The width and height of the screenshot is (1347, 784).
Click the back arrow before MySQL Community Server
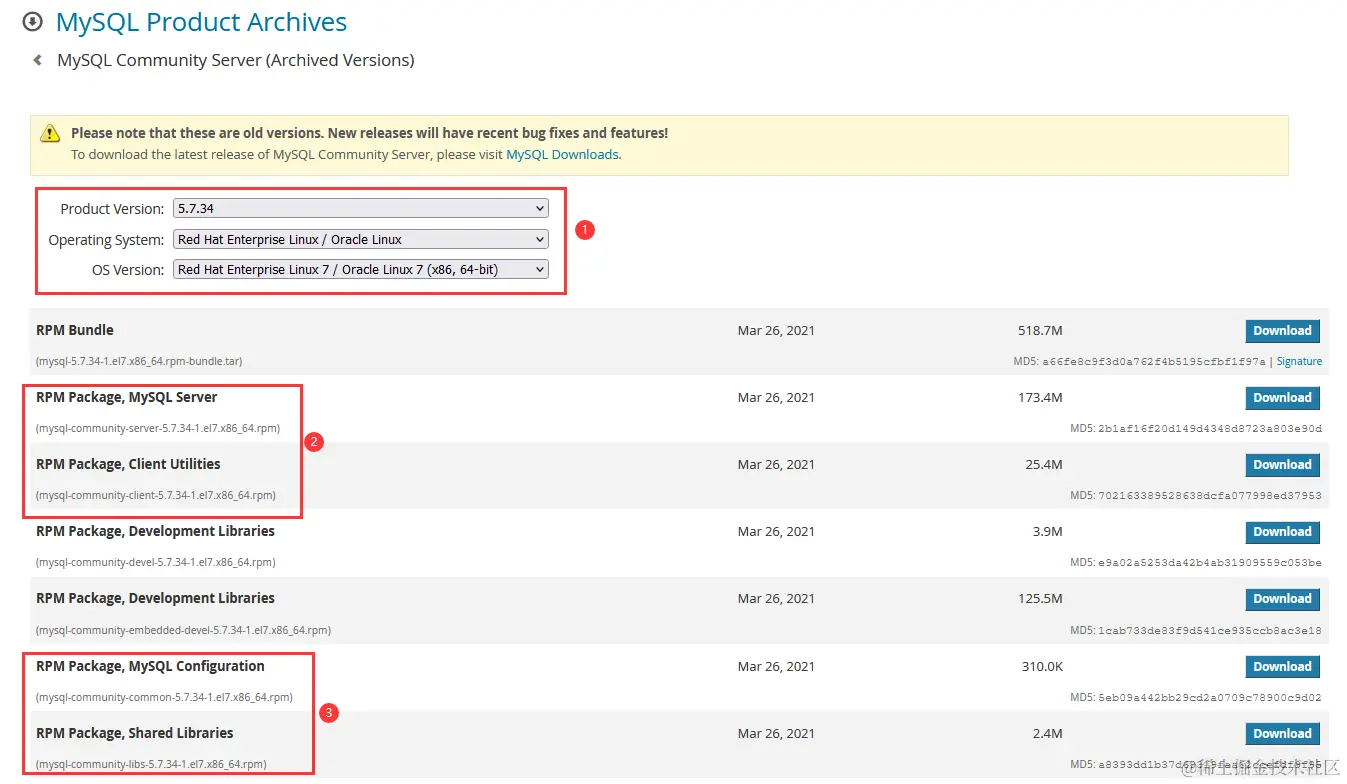pos(38,60)
